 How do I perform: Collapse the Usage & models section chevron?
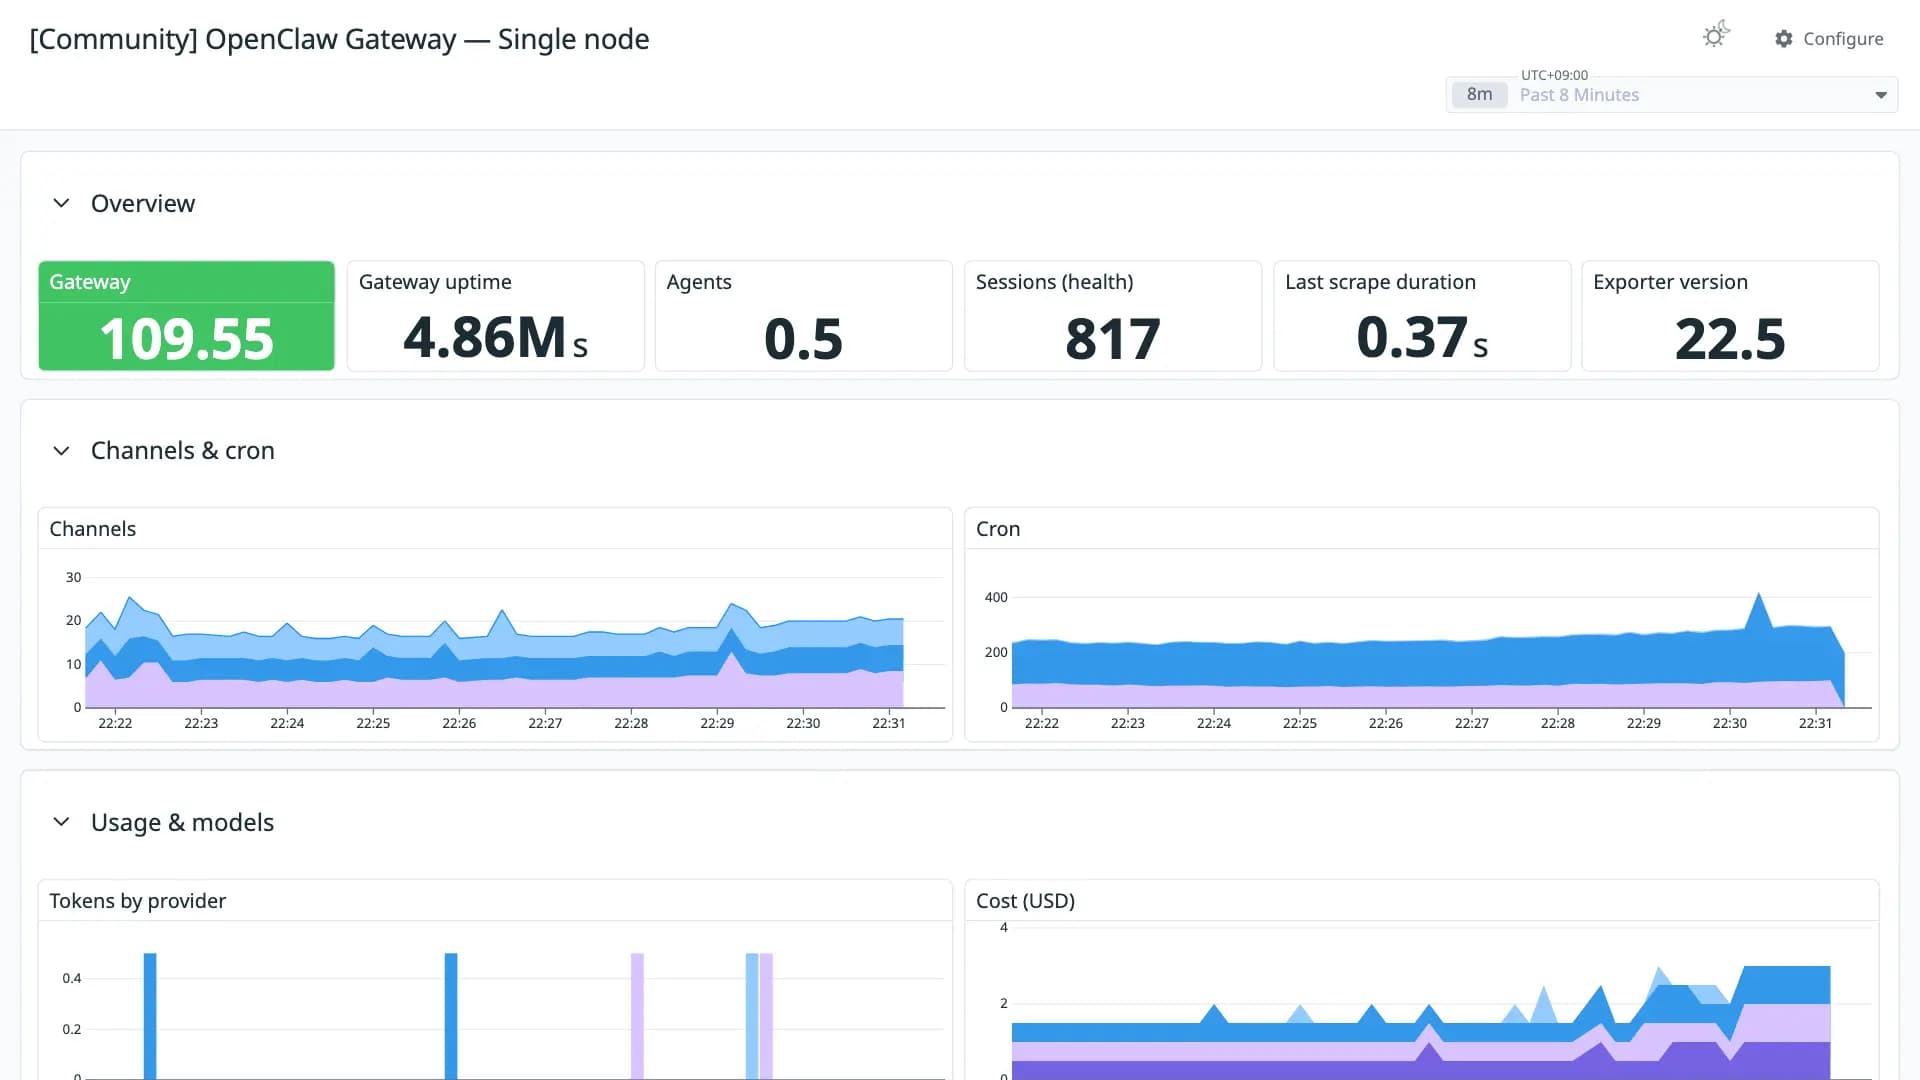pos(61,822)
